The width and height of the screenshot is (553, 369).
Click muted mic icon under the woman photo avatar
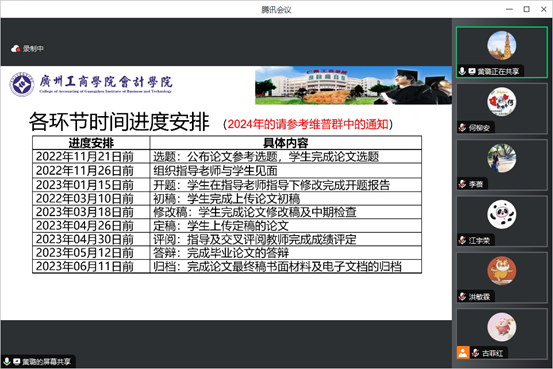tap(462, 184)
